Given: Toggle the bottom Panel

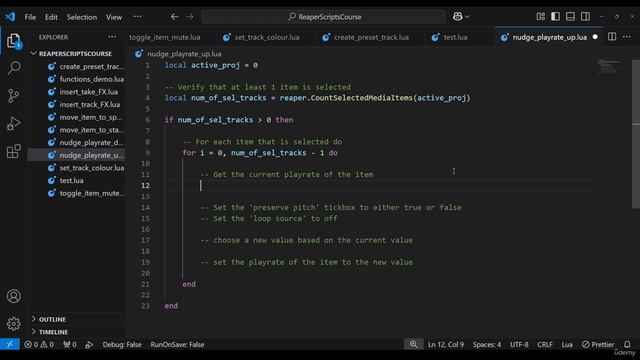Looking at the screenshot, I should coord(570,16).
